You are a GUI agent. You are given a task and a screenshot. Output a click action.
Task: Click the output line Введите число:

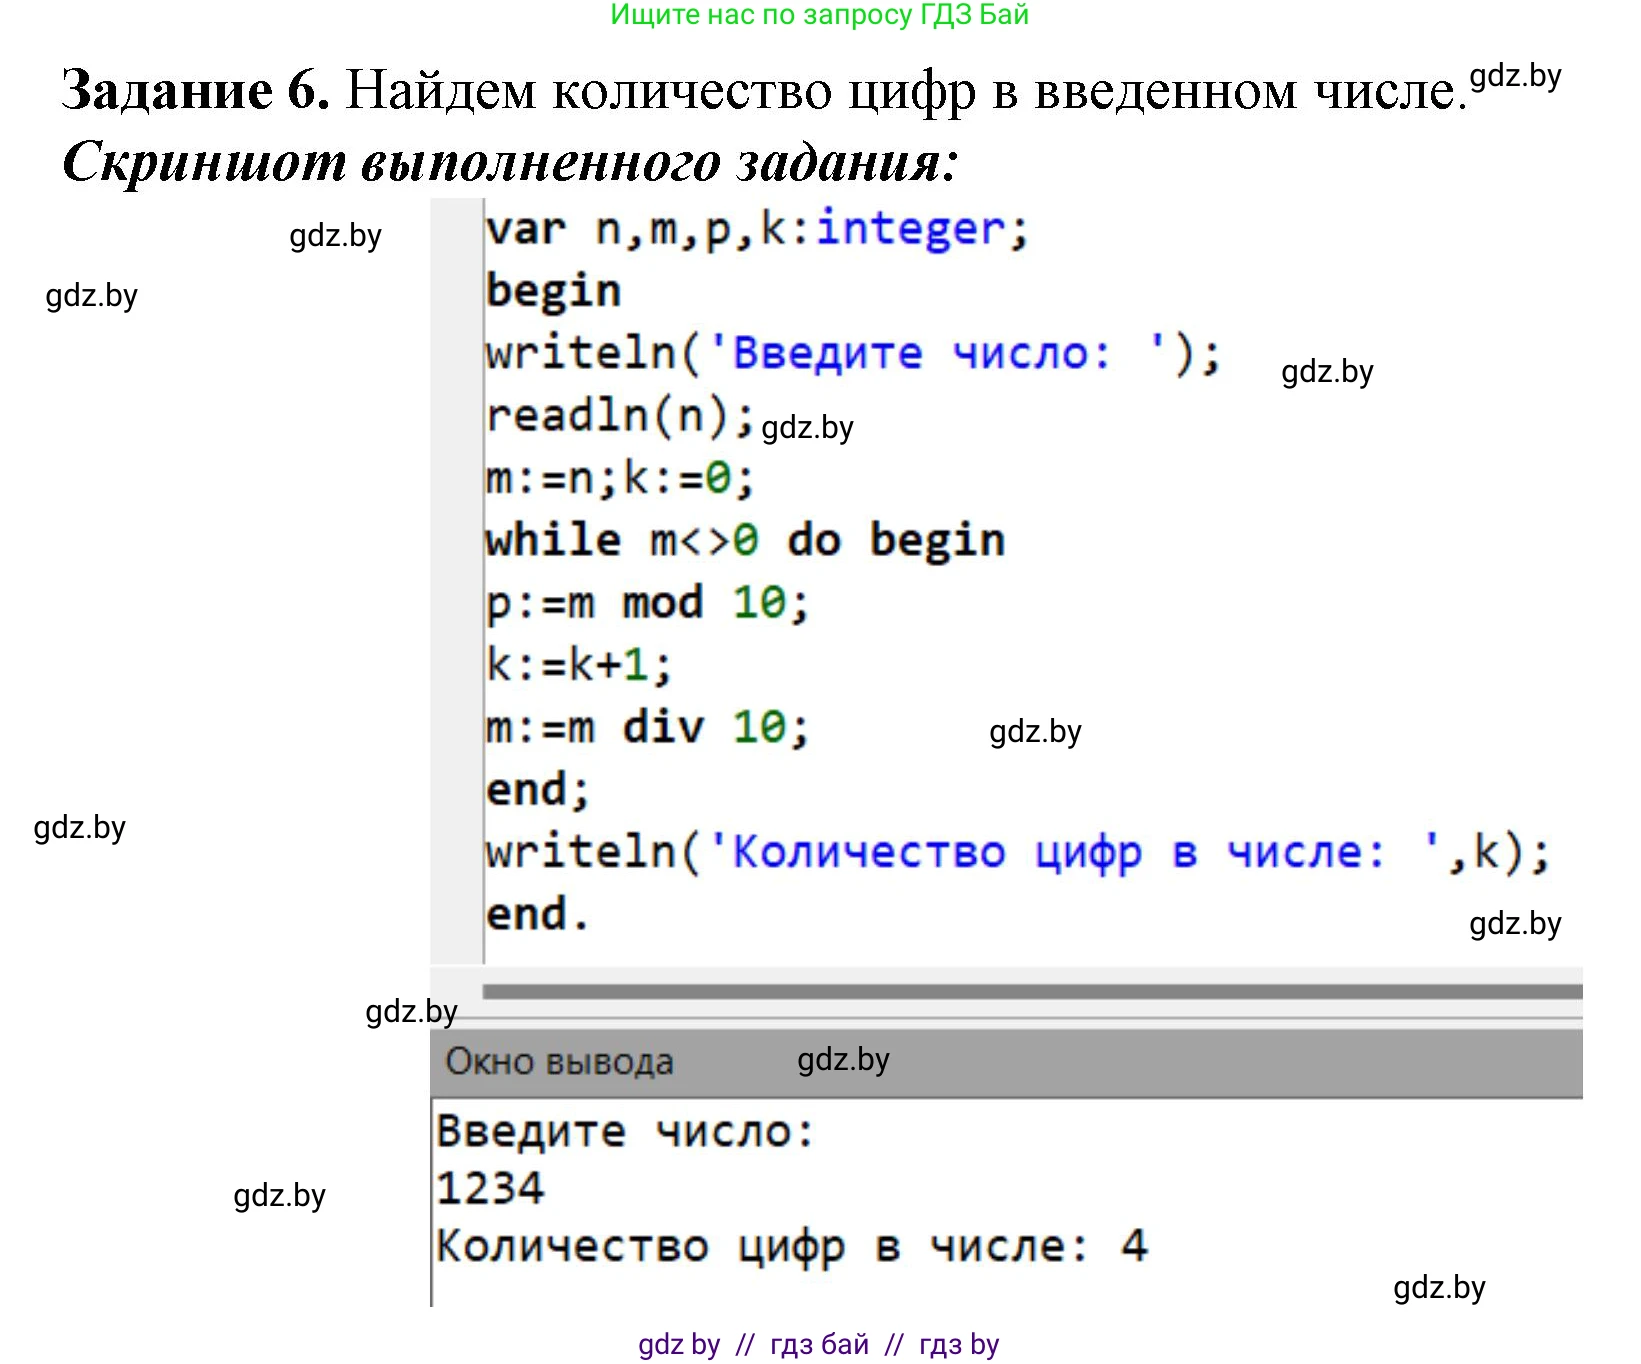[625, 1130]
